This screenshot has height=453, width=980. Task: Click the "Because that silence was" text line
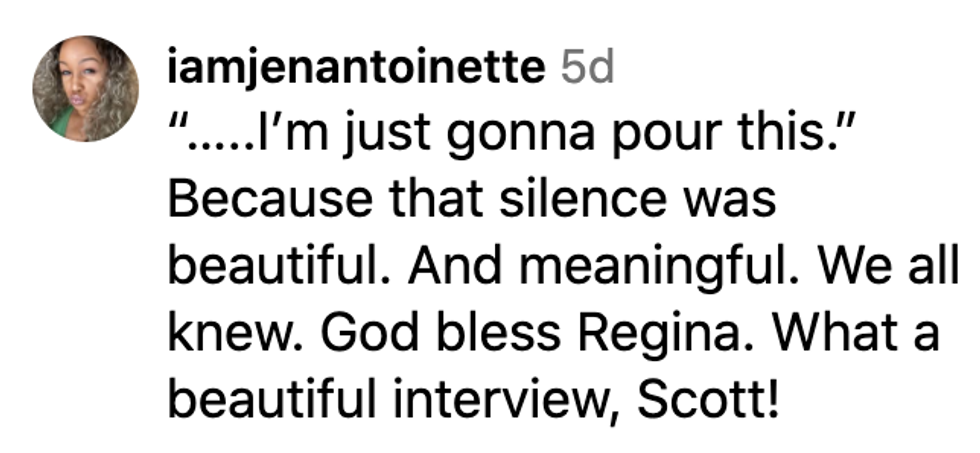tap(471, 200)
